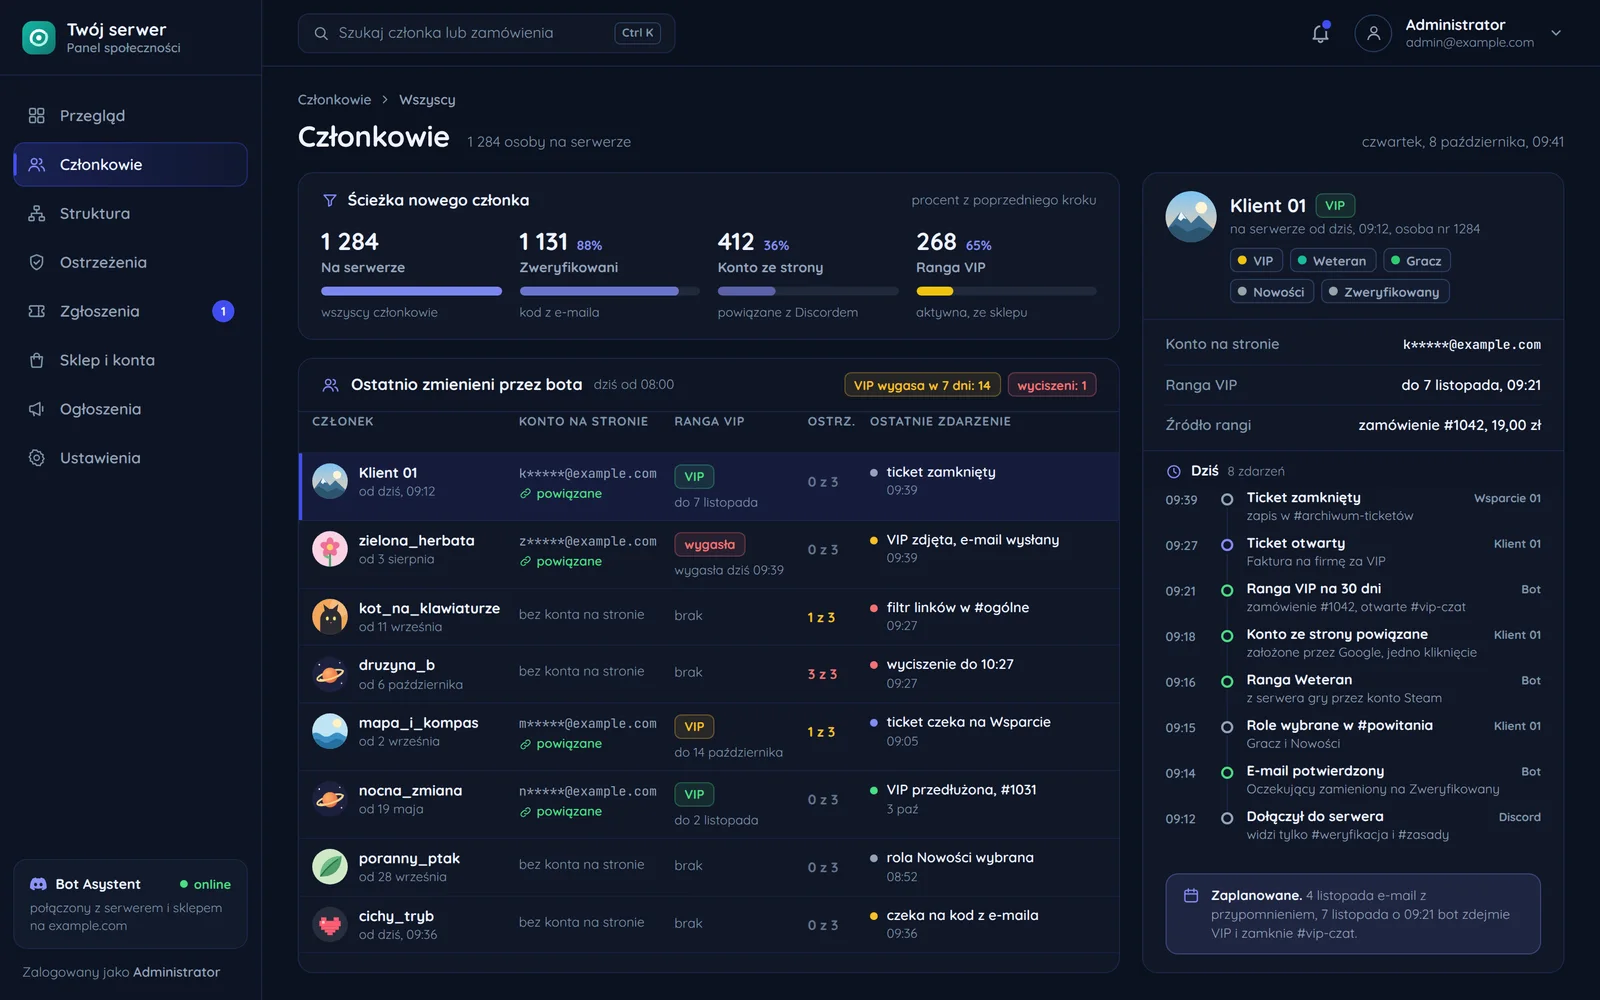Viewport: 1600px width, 1000px height.
Task: Click the powiązane link icon for mapa_i_kompas
Action: (x=525, y=744)
